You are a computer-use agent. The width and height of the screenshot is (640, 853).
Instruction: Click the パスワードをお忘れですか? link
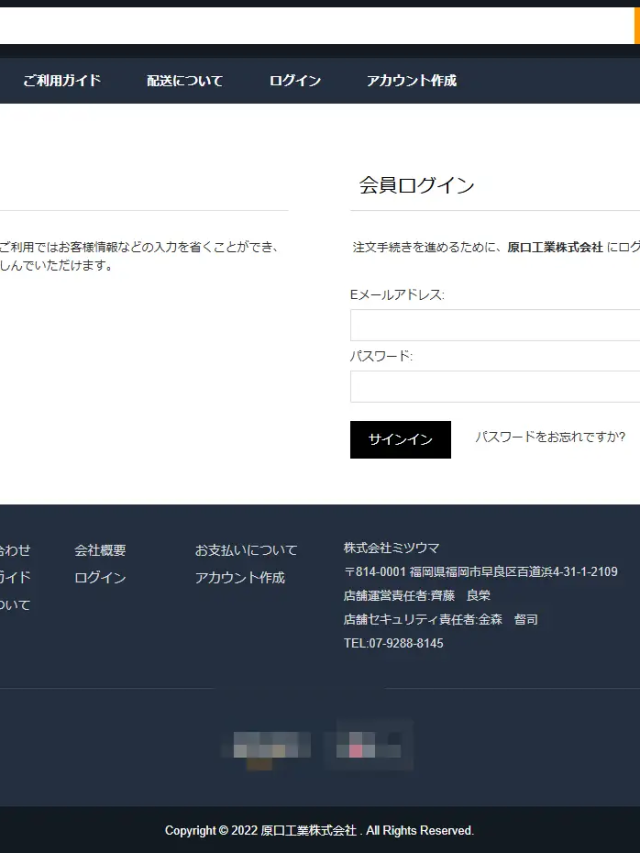point(550,437)
